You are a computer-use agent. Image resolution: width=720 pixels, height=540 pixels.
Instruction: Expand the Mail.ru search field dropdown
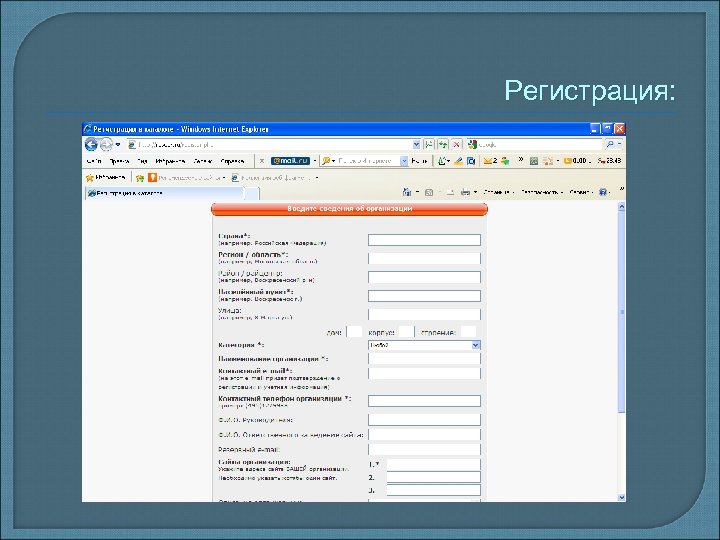pos(404,161)
